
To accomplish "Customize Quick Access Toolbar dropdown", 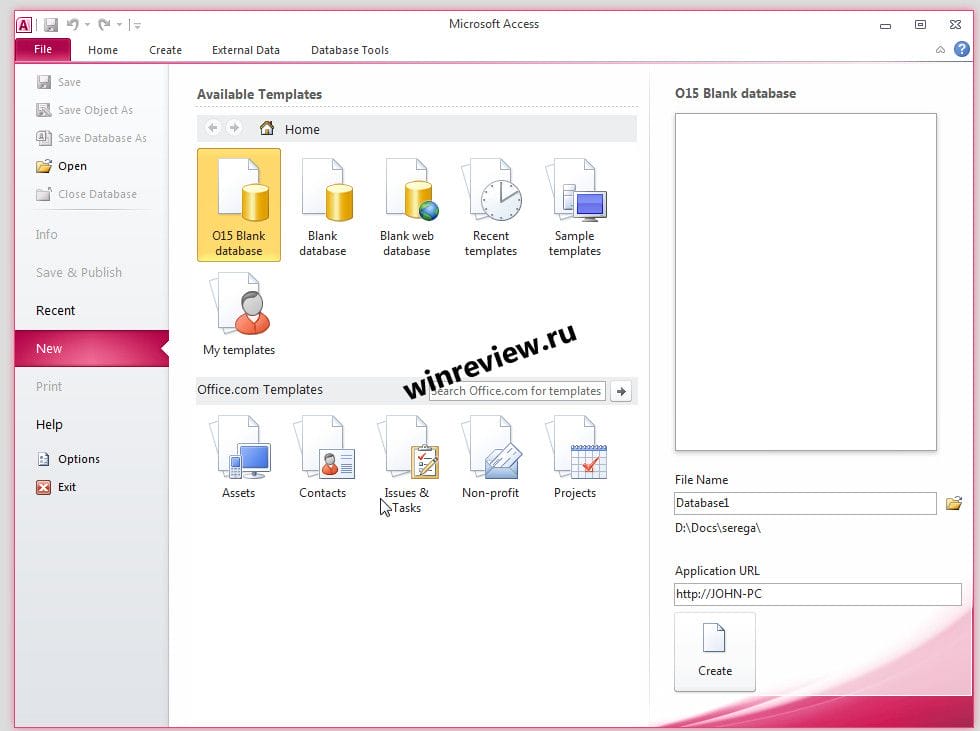I will pyautogui.click(x=137, y=25).
